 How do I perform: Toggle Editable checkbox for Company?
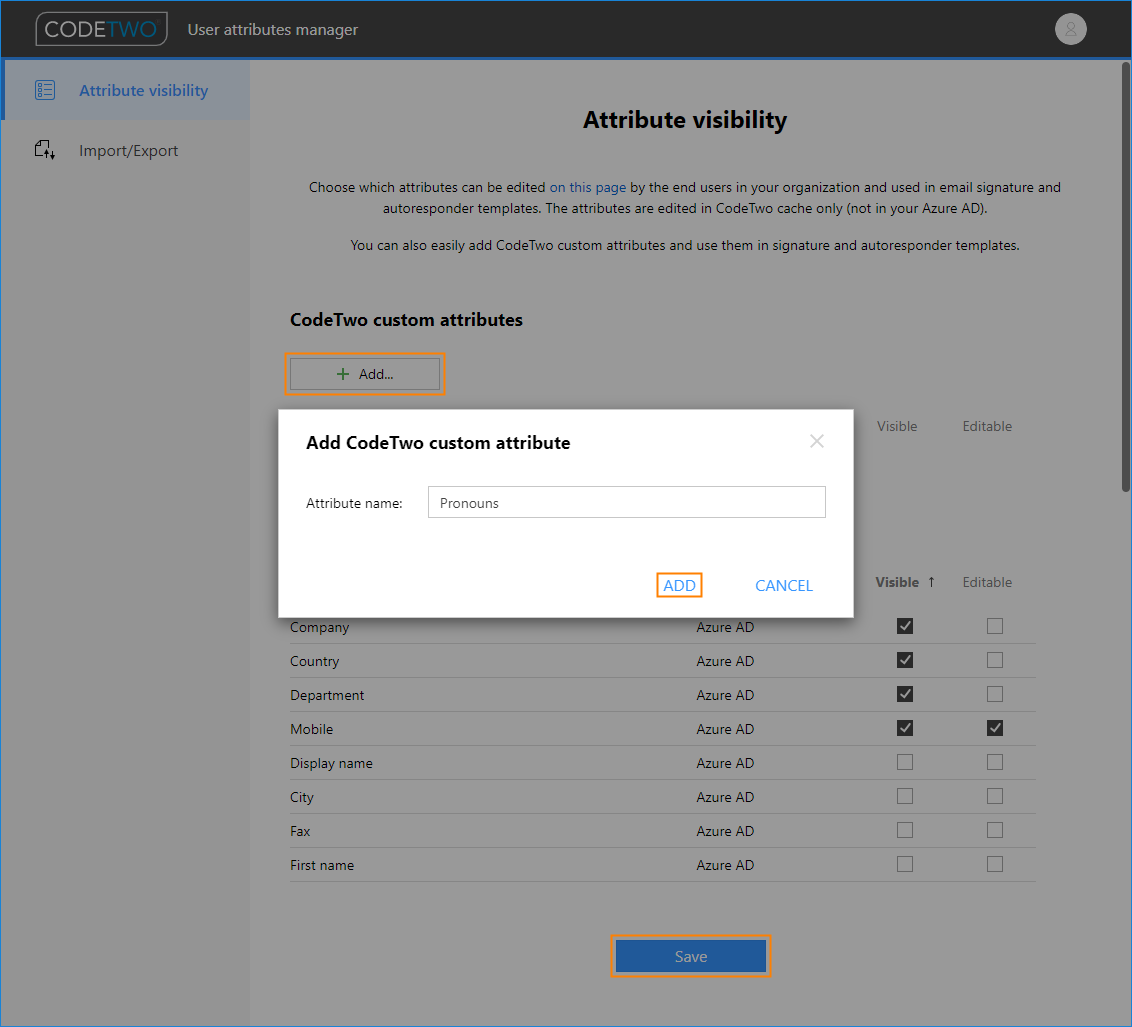[x=995, y=626]
